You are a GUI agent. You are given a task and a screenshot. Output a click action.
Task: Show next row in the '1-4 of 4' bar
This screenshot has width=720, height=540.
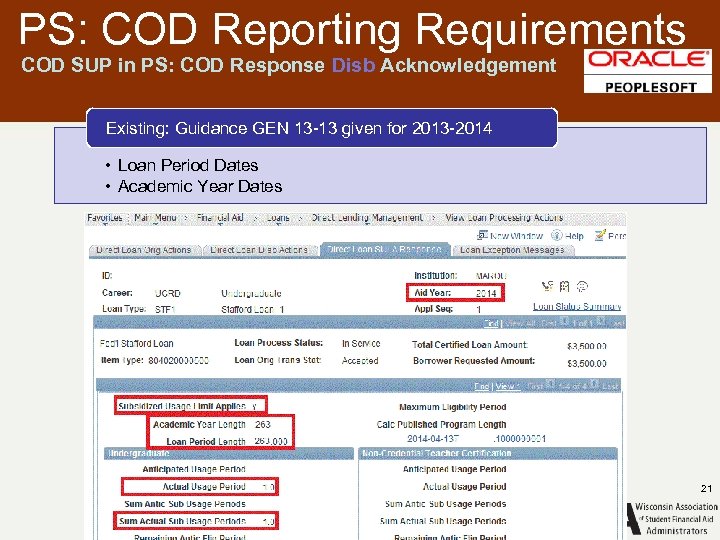pos(594,385)
